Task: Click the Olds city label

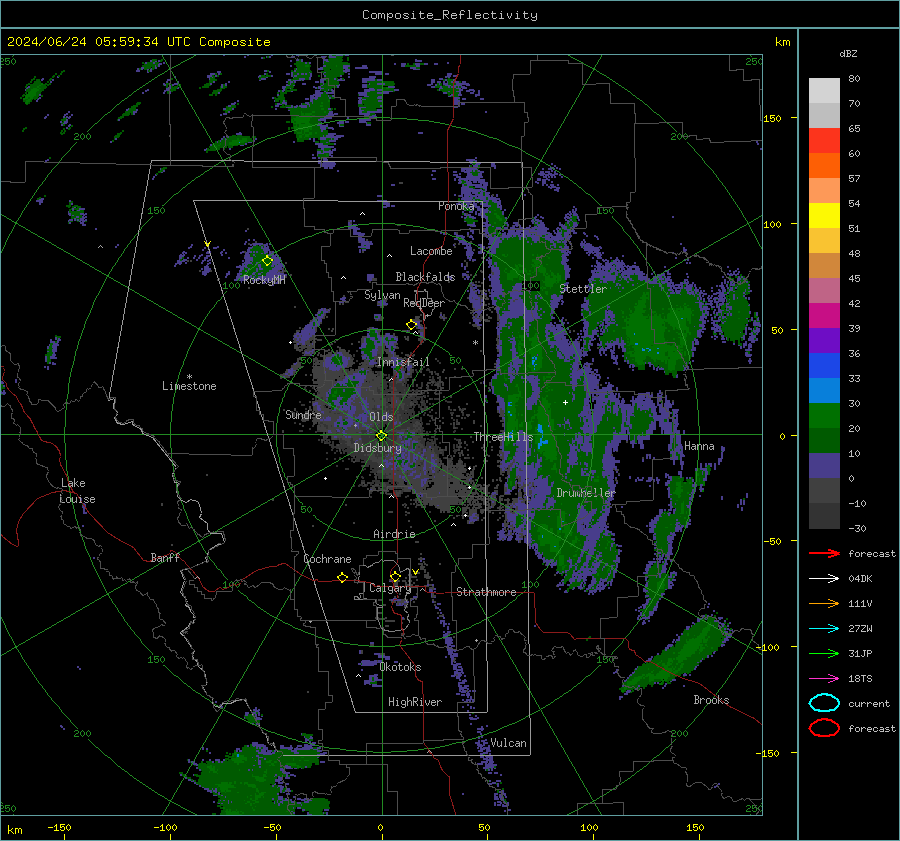Action: [x=381, y=417]
